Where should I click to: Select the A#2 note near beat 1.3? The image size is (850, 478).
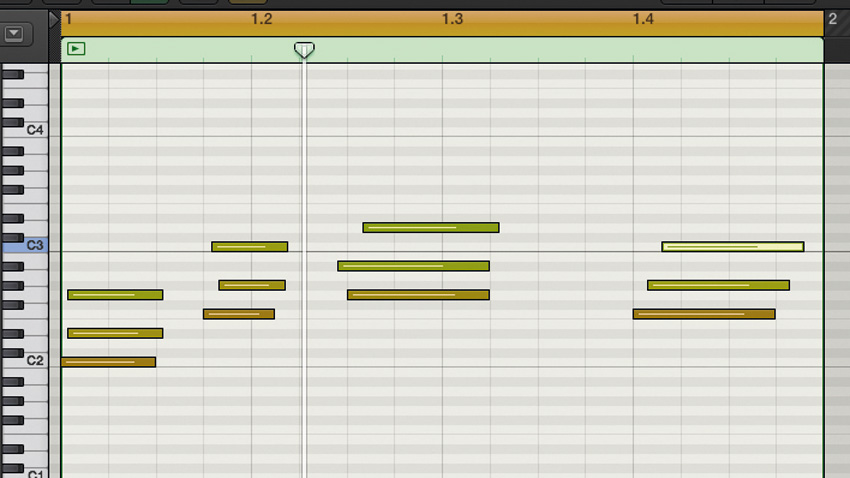pos(414,266)
